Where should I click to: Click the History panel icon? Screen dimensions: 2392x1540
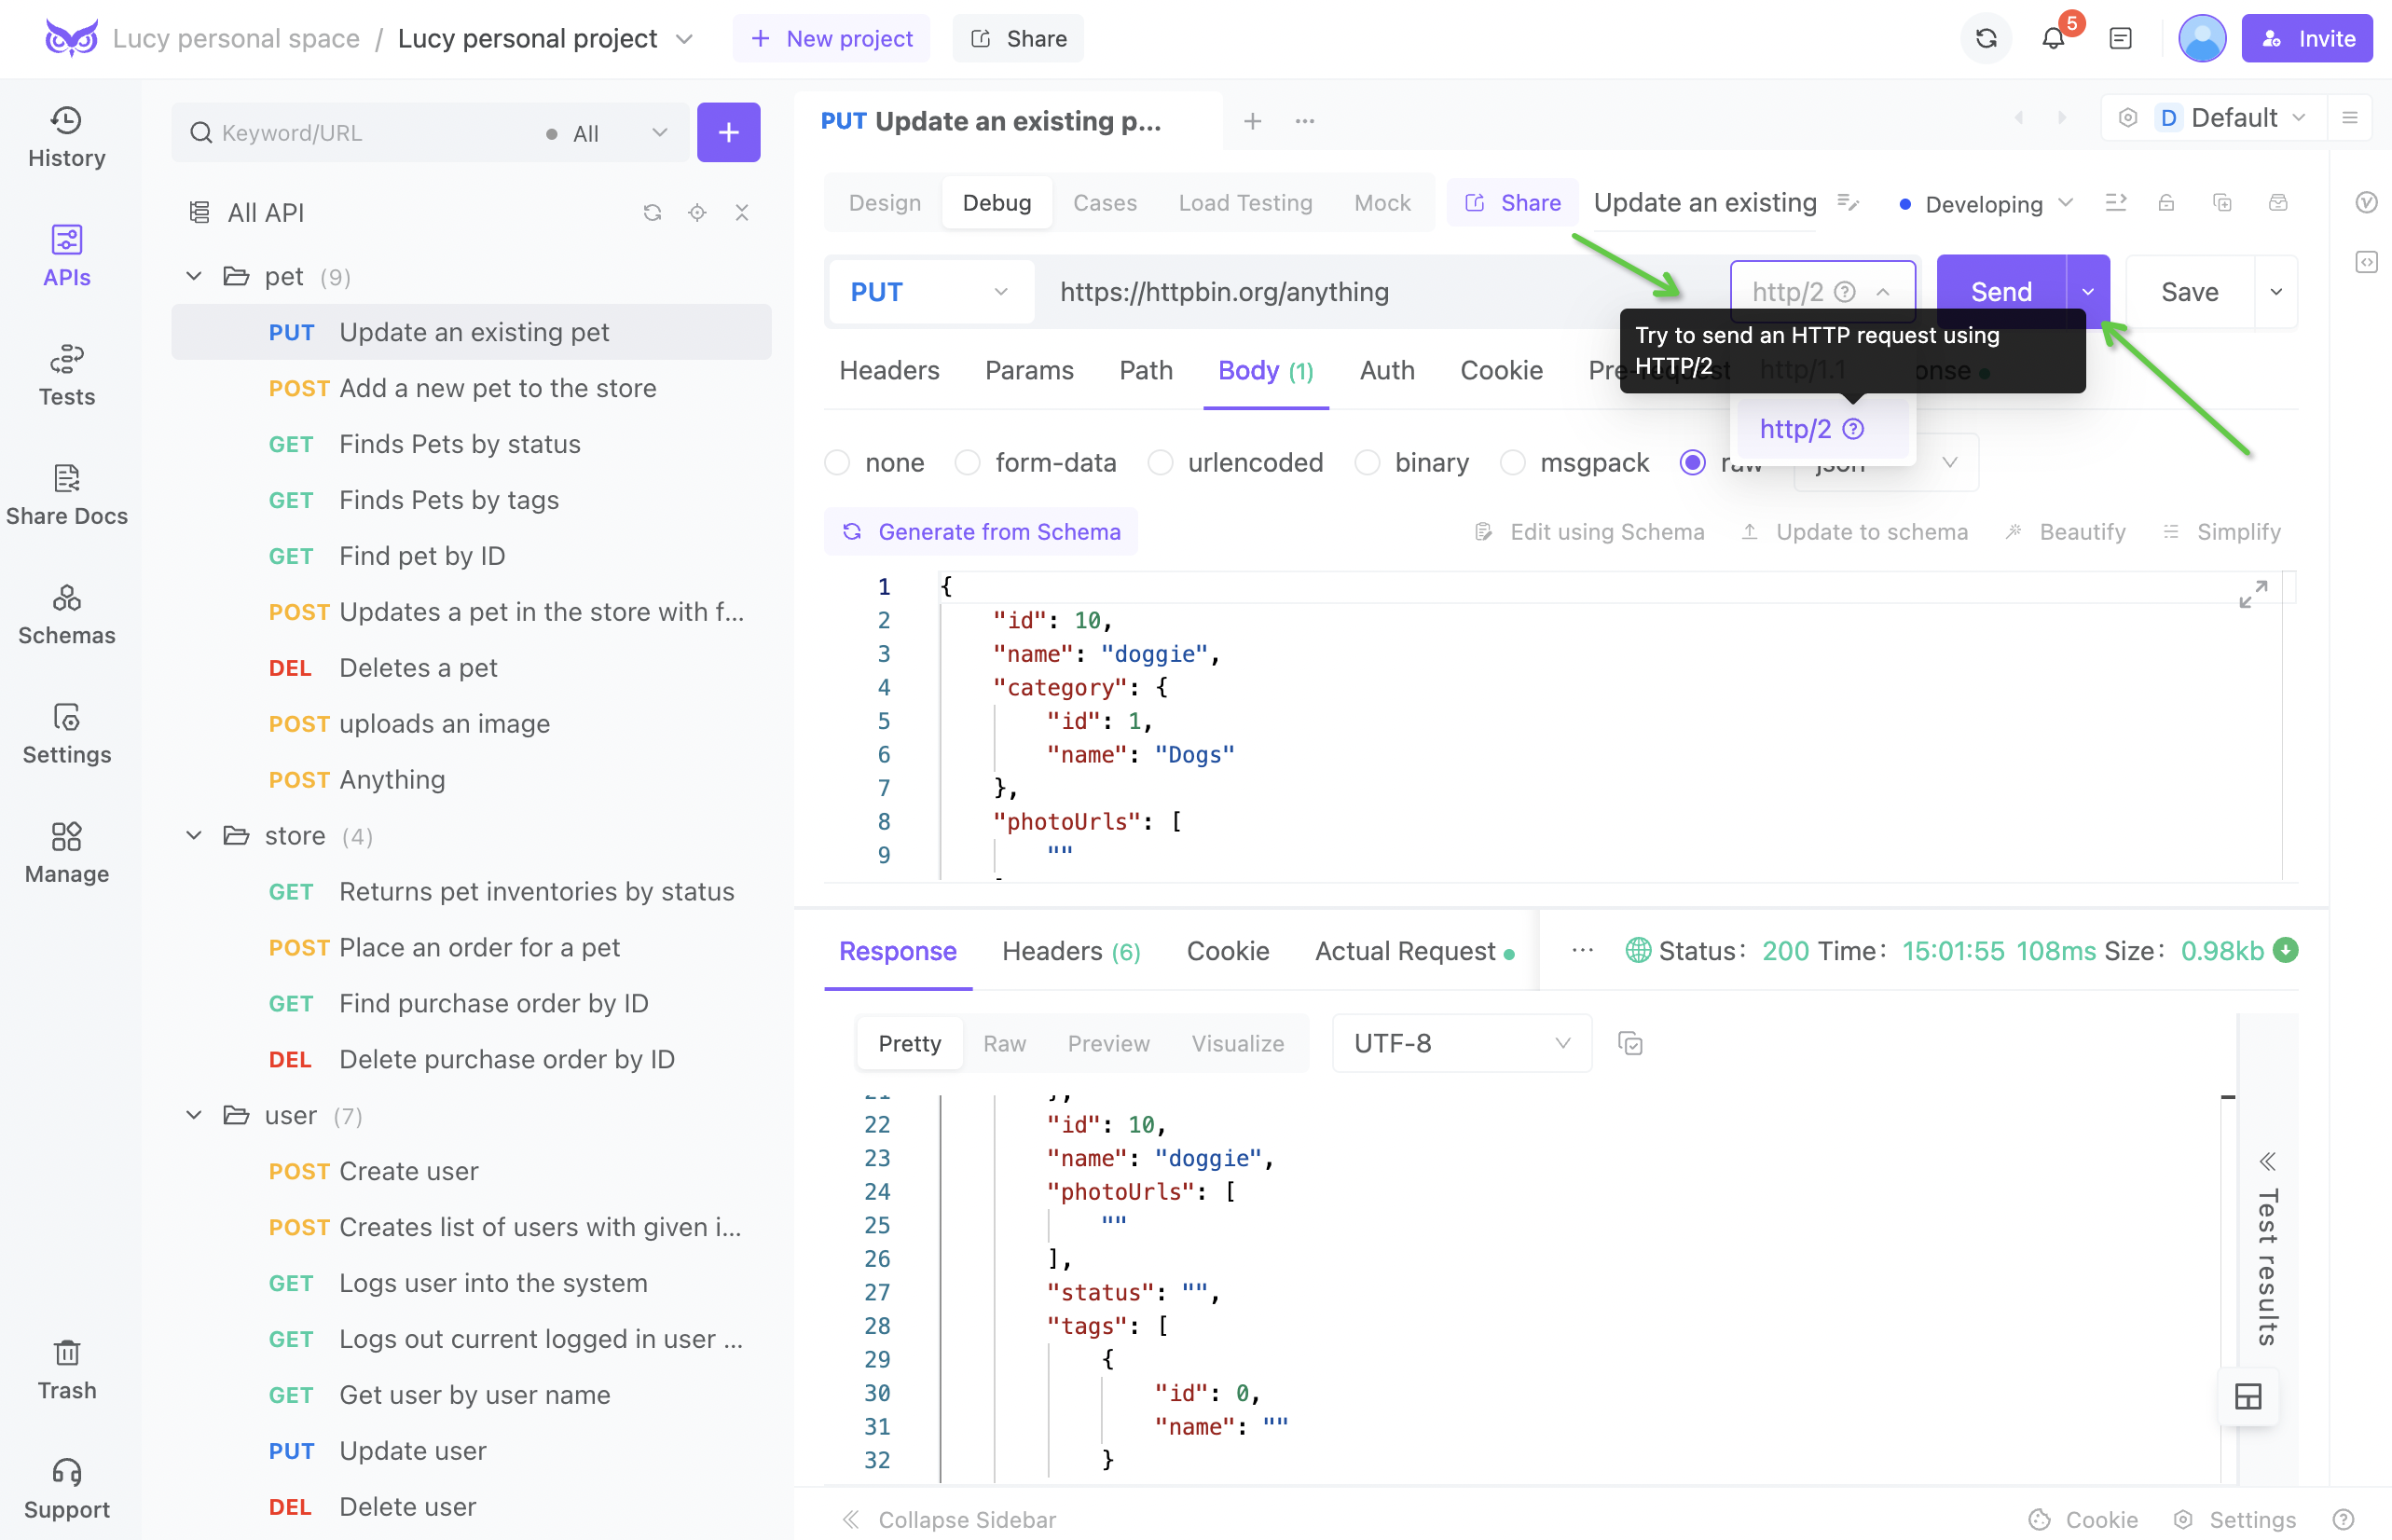tap(68, 136)
